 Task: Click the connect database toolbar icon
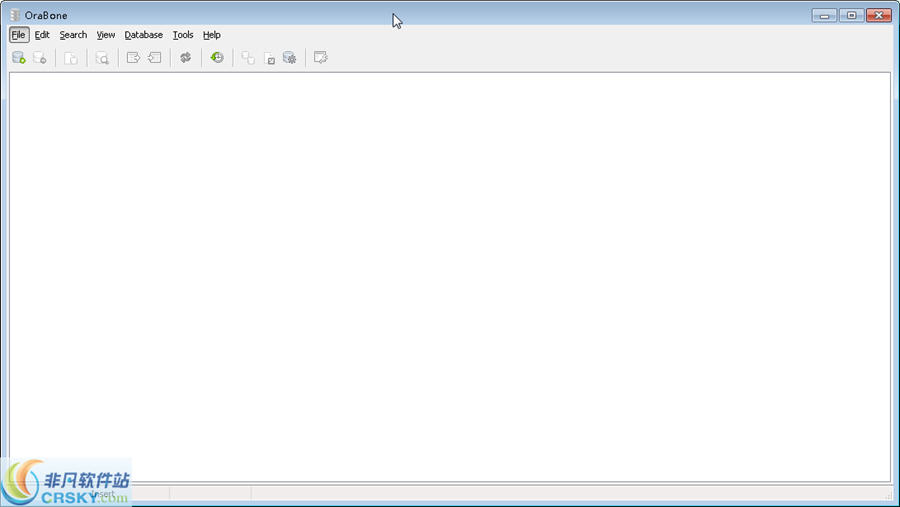(18, 57)
